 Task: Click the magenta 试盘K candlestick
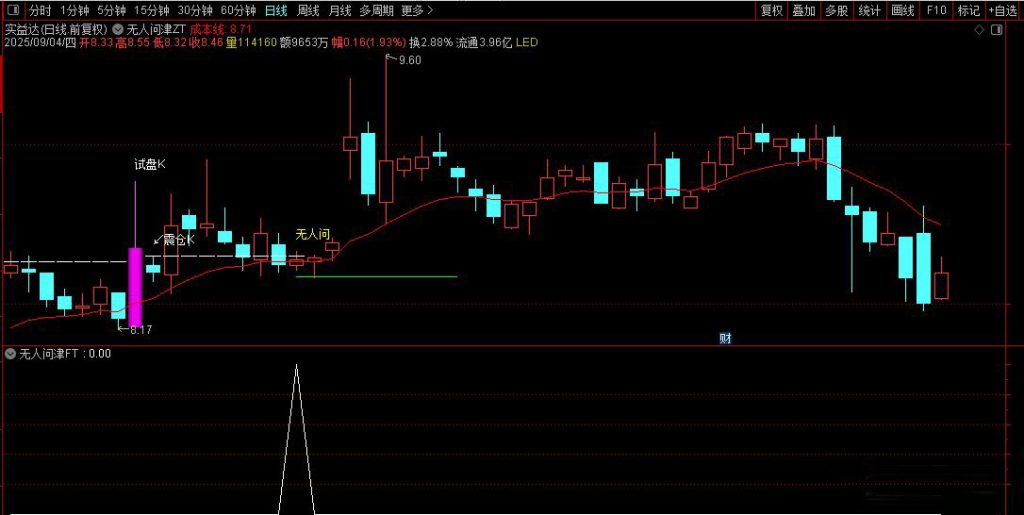tap(135, 285)
